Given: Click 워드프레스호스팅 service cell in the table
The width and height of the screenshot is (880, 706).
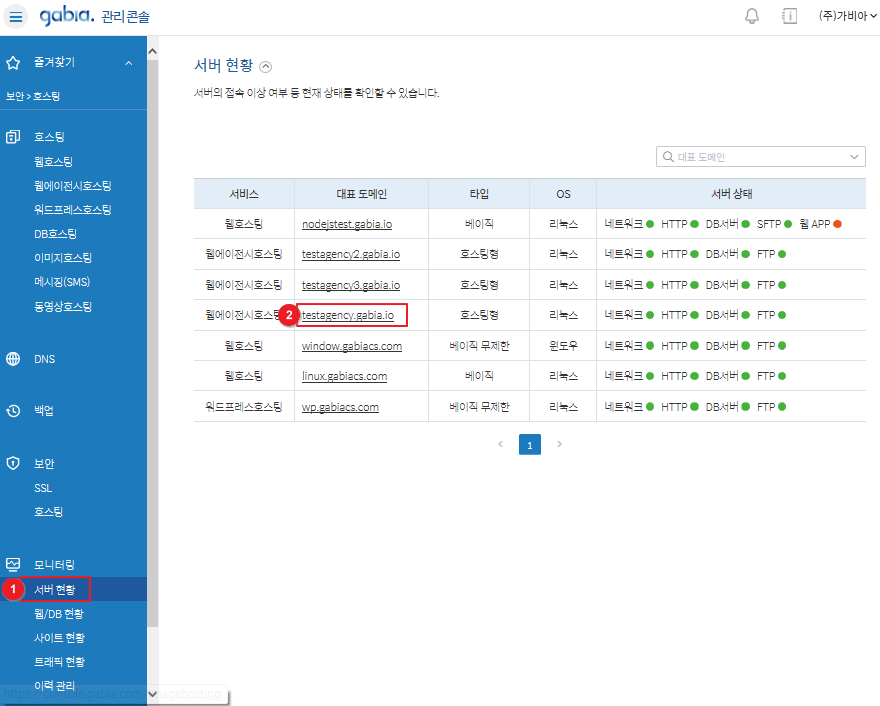Looking at the screenshot, I should 244,407.
